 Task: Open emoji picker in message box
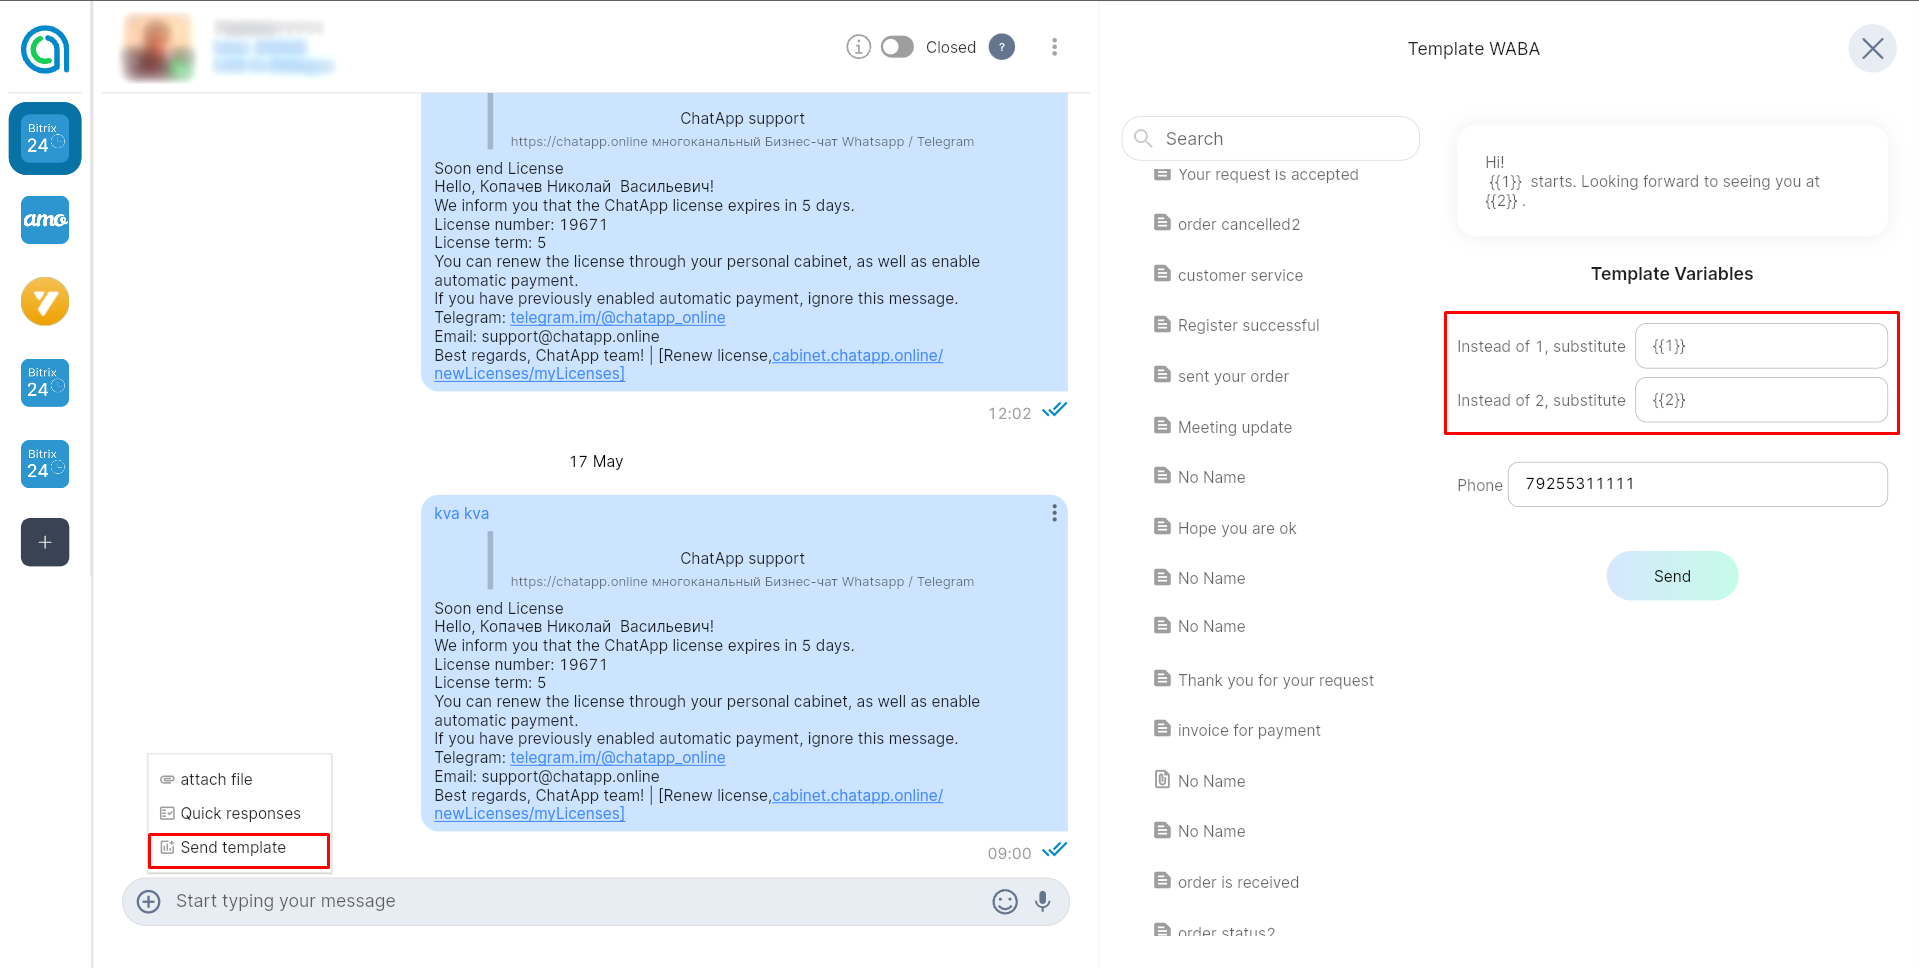pyautogui.click(x=1004, y=902)
